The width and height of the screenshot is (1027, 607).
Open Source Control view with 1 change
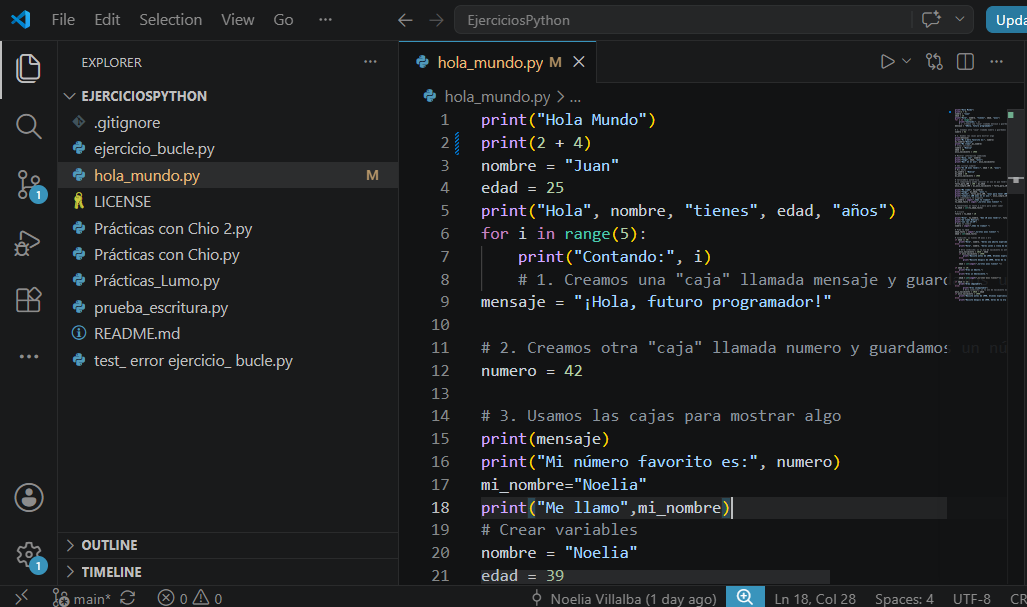(29, 186)
